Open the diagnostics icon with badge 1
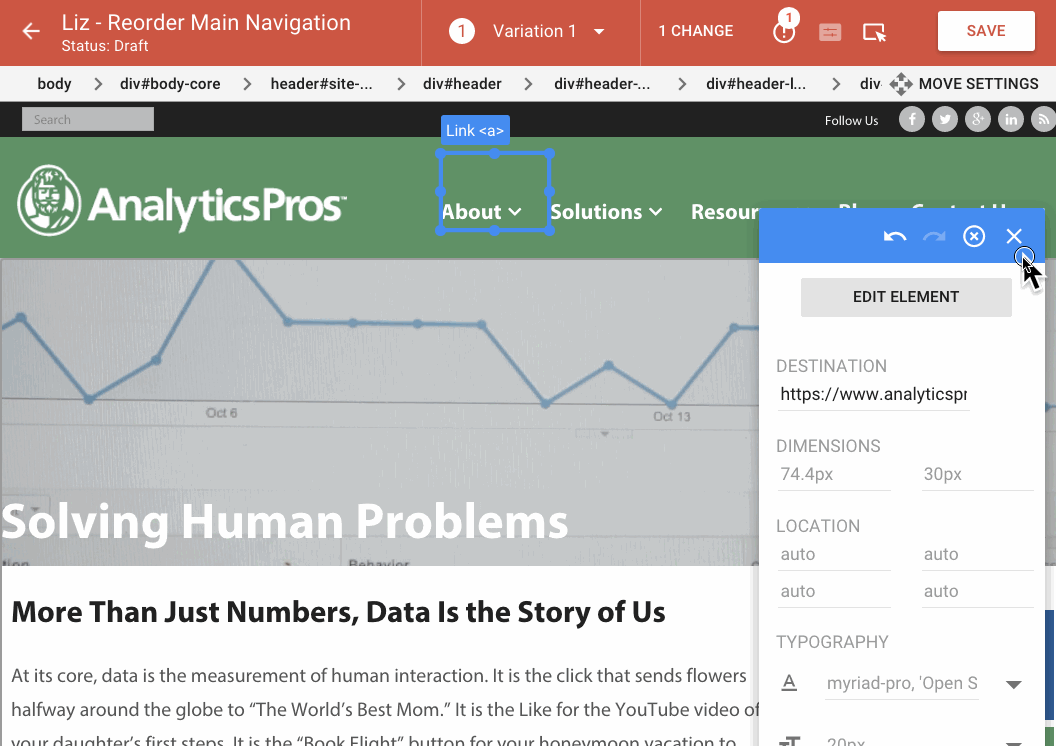This screenshot has width=1056, height=746. [784, 29]
